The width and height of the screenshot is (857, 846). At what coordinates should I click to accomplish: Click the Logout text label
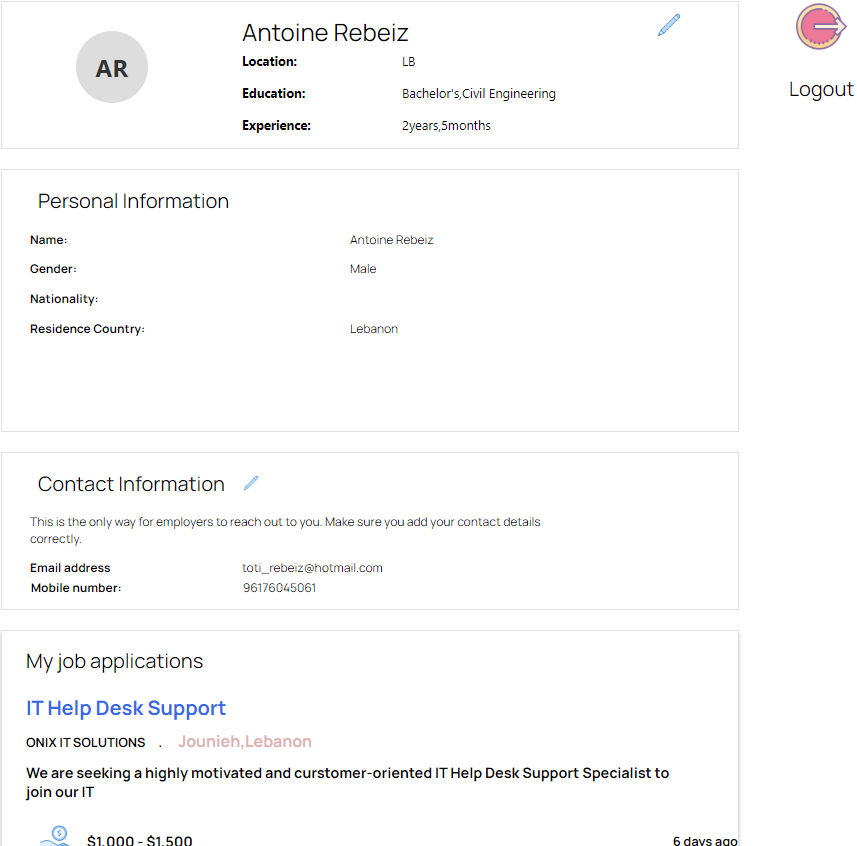point(821,89)
